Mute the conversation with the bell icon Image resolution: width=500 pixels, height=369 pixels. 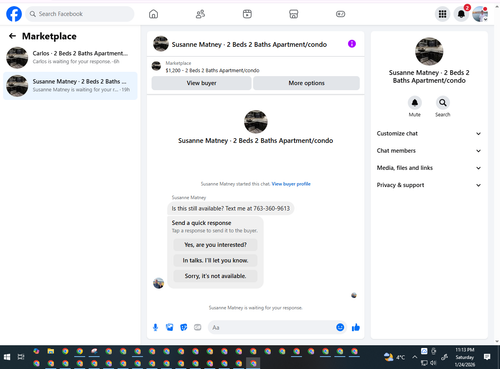point(415,103)
